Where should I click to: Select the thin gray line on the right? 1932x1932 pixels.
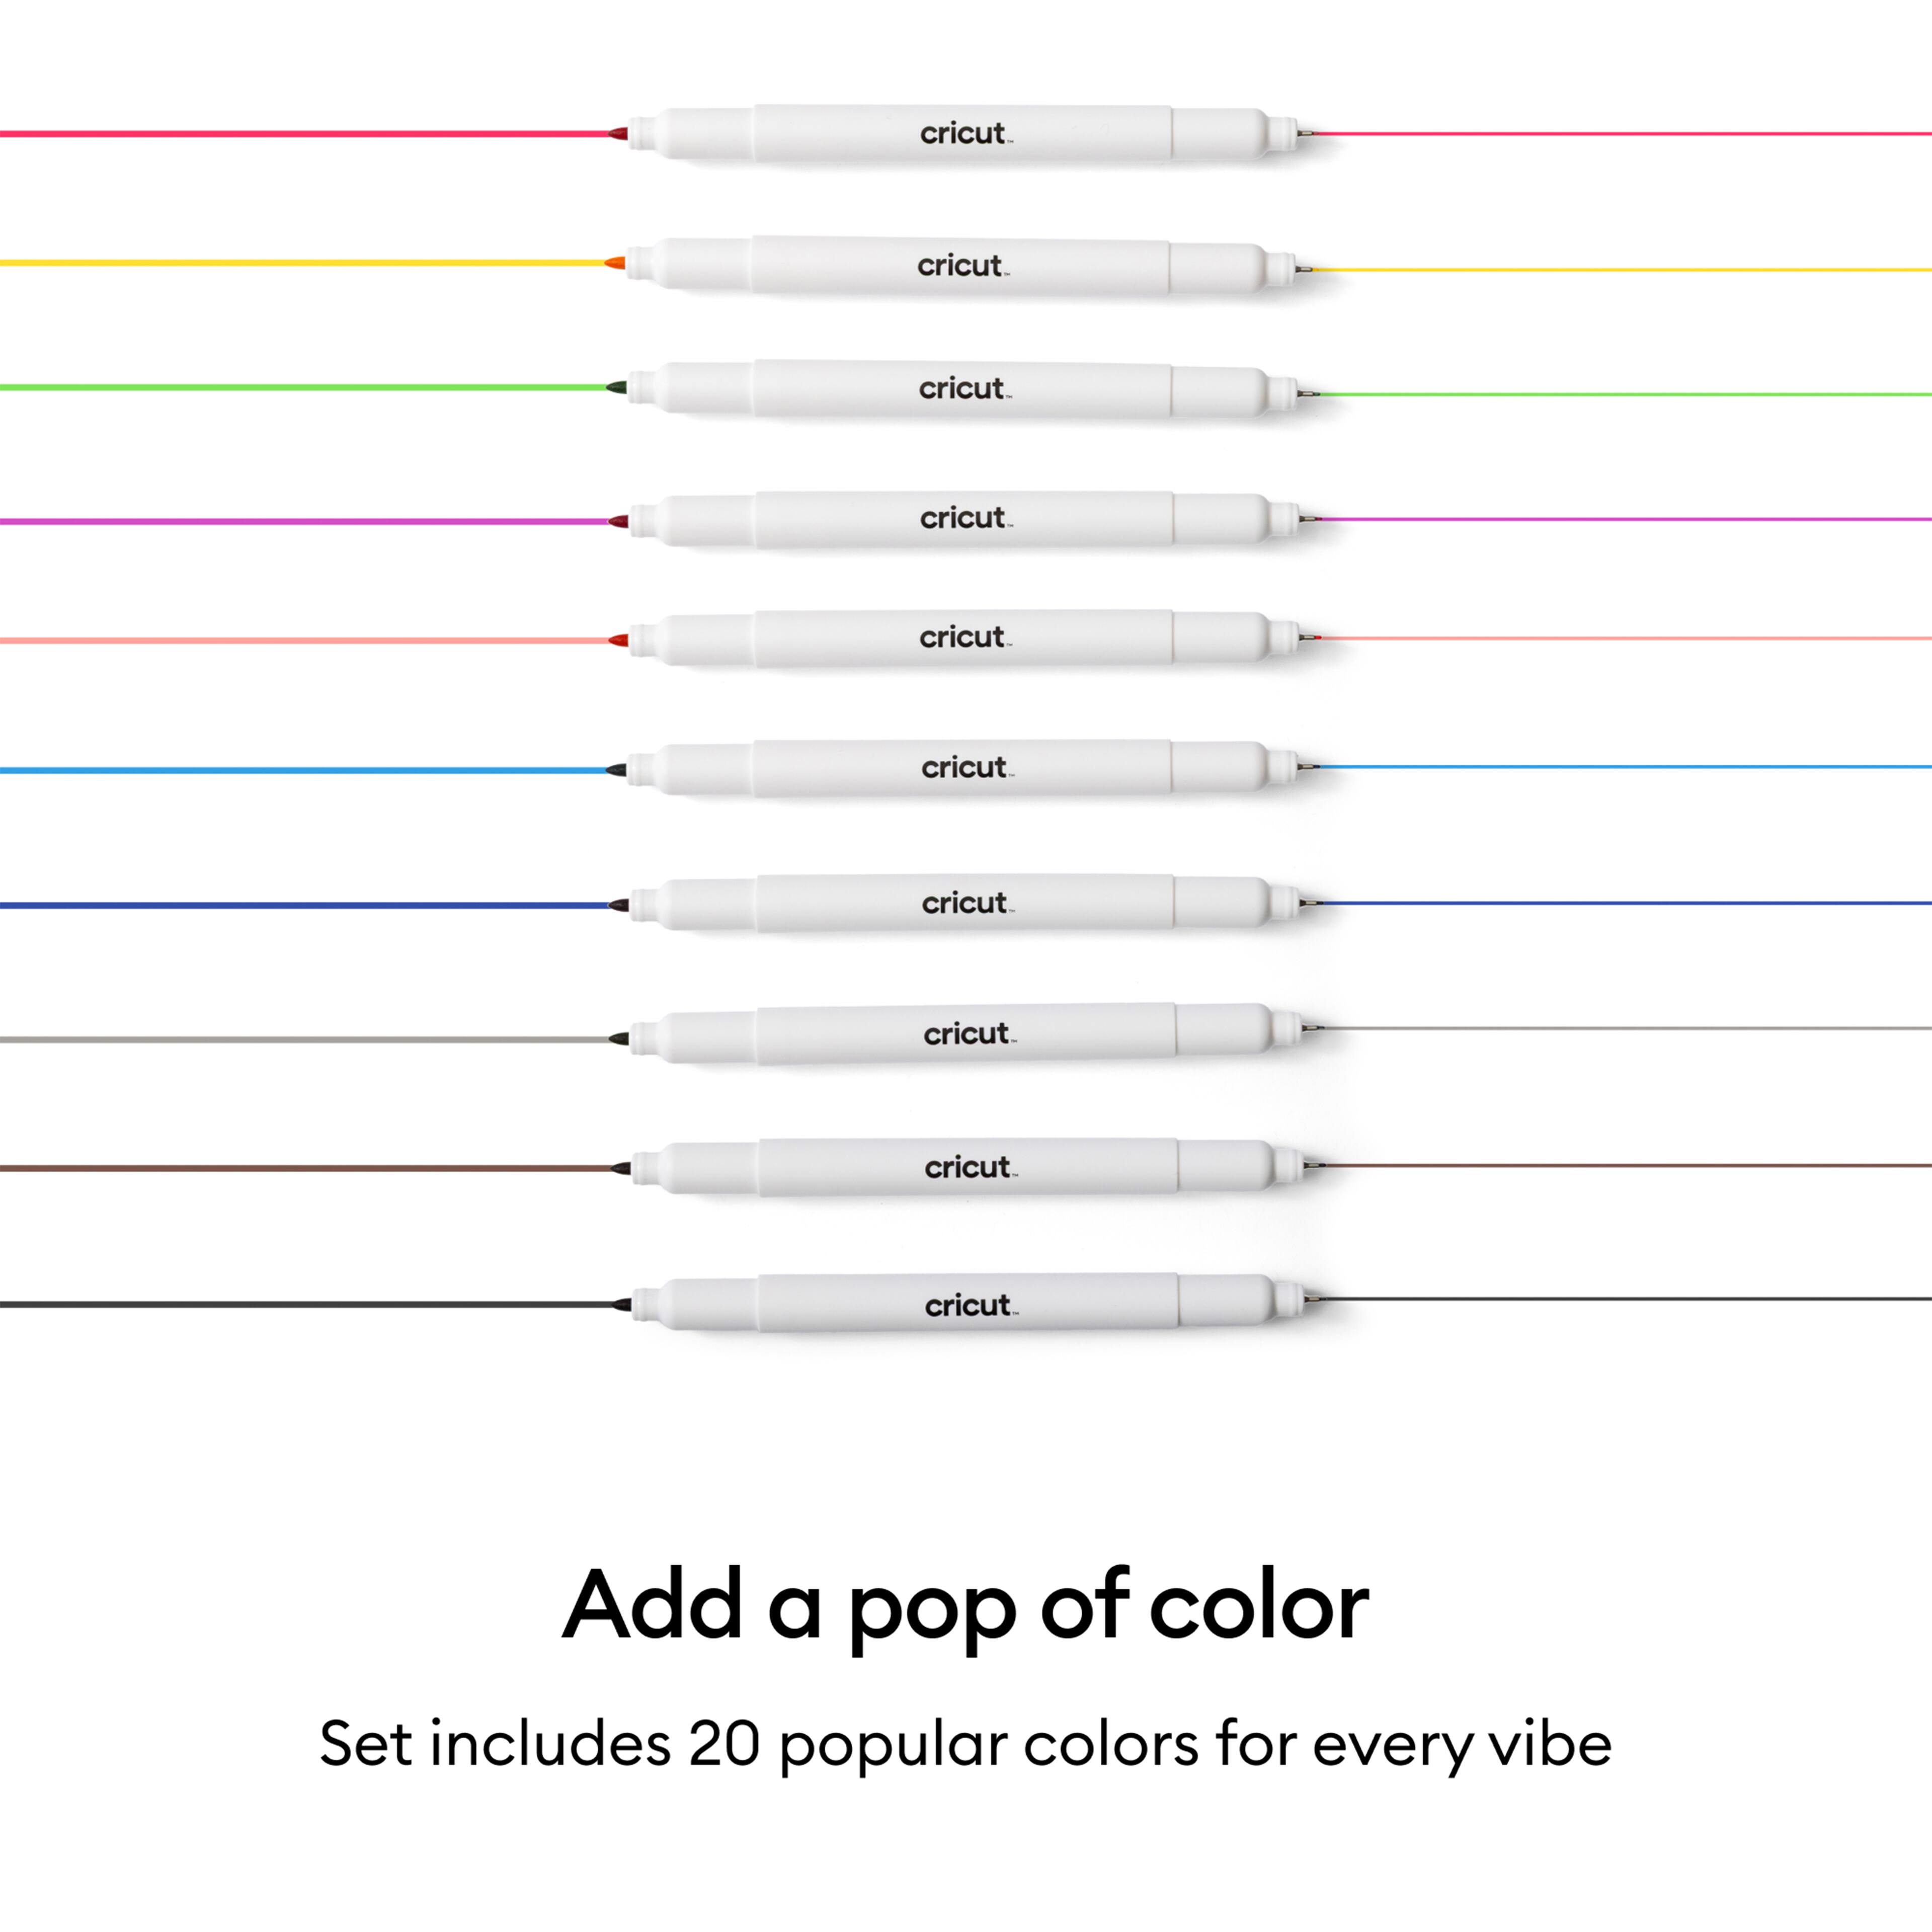[1620, 1028]
